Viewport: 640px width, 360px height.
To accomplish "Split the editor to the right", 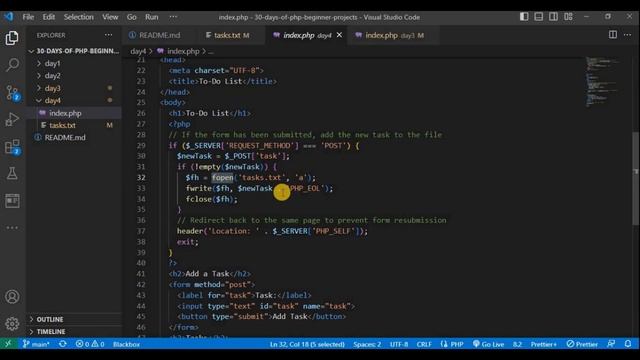I will tap(613, 35).
